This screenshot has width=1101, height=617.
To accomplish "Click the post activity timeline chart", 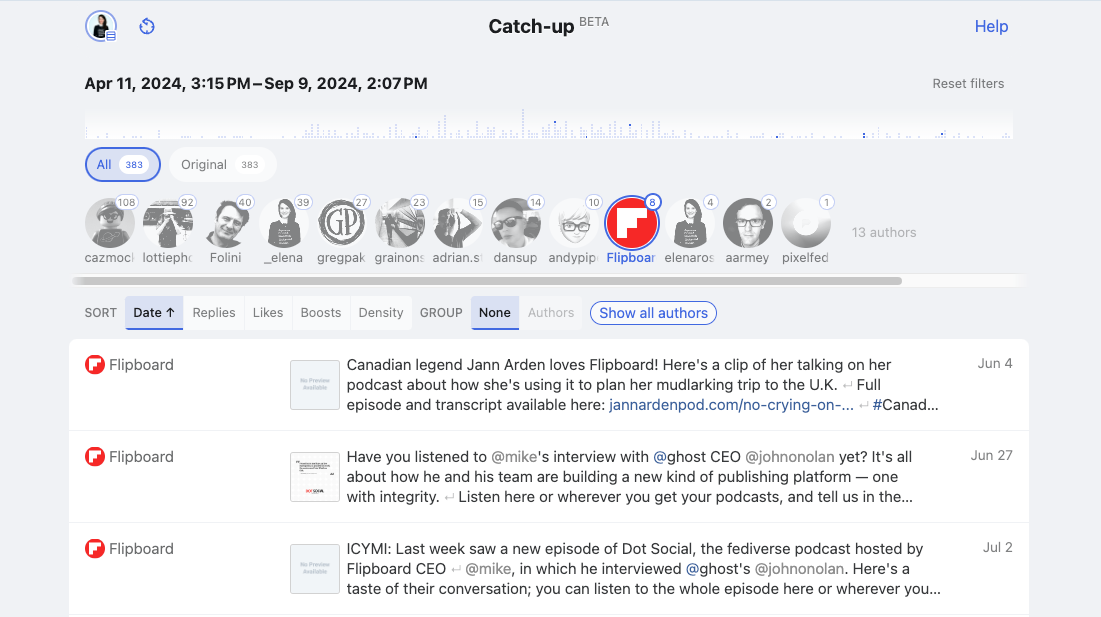I will (549, 125).
